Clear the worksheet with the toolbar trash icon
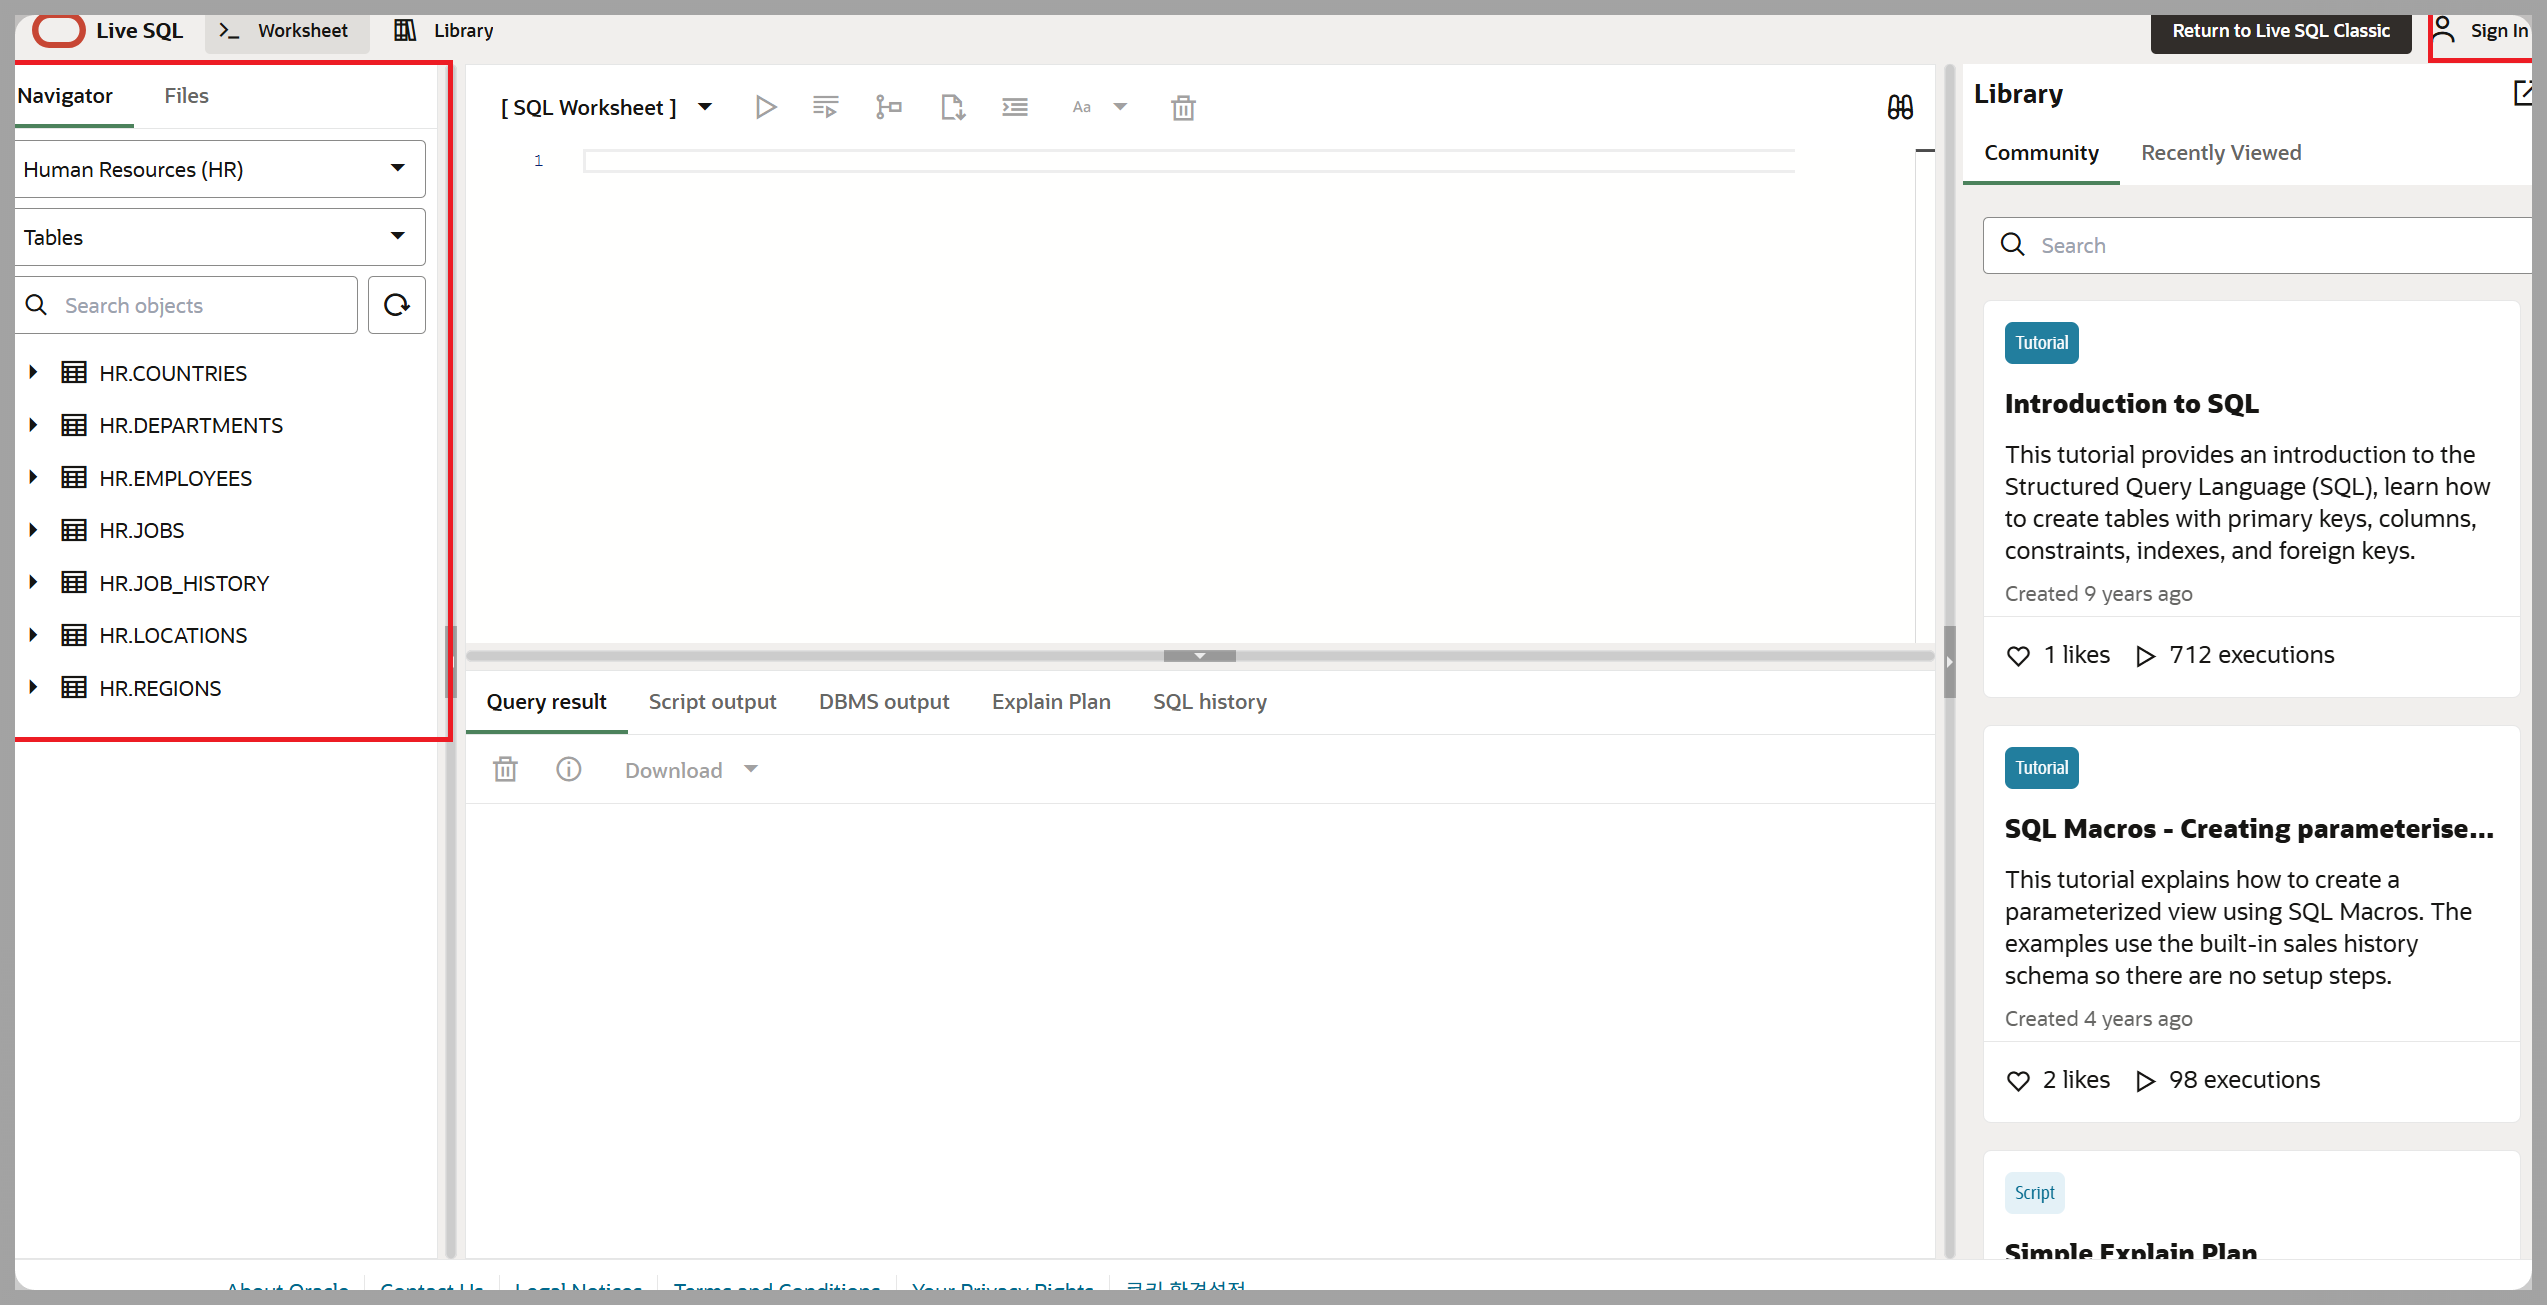The width and height of the screenshot is (2547, 1305). coord(1183,107)
